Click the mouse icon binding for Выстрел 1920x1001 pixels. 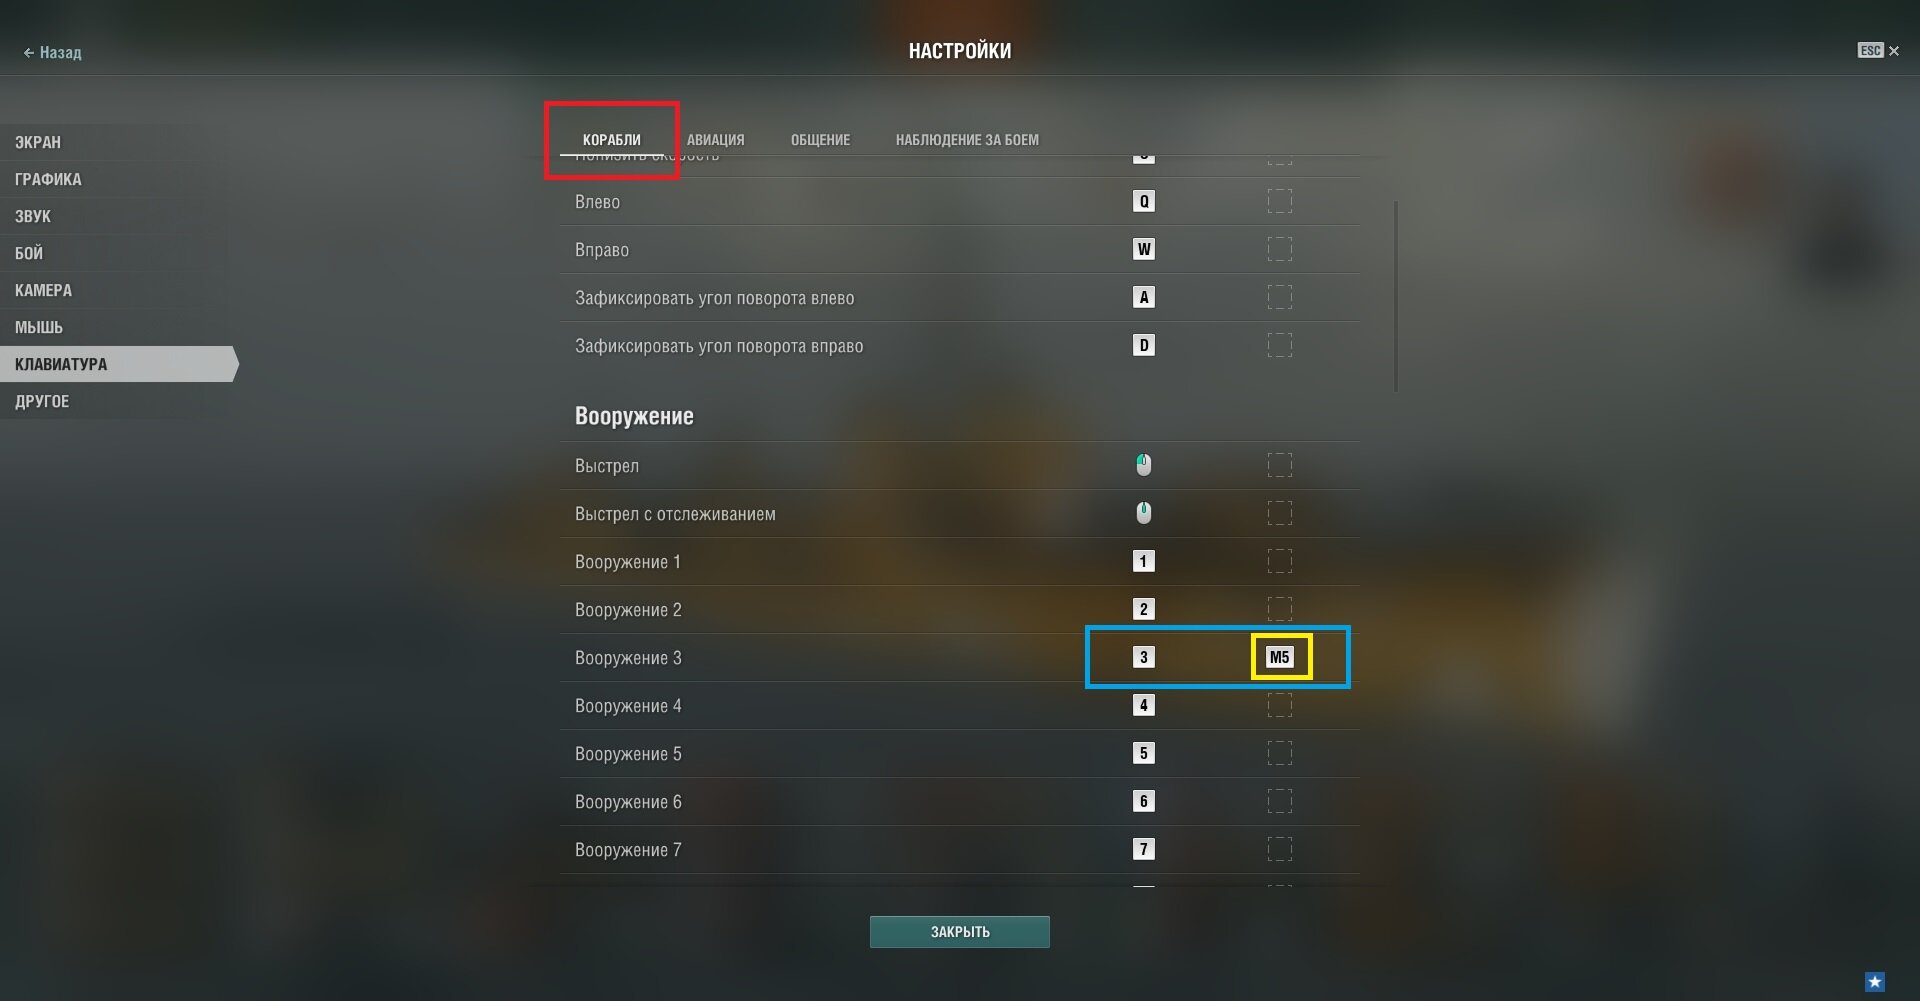(x=1144, y=465)
